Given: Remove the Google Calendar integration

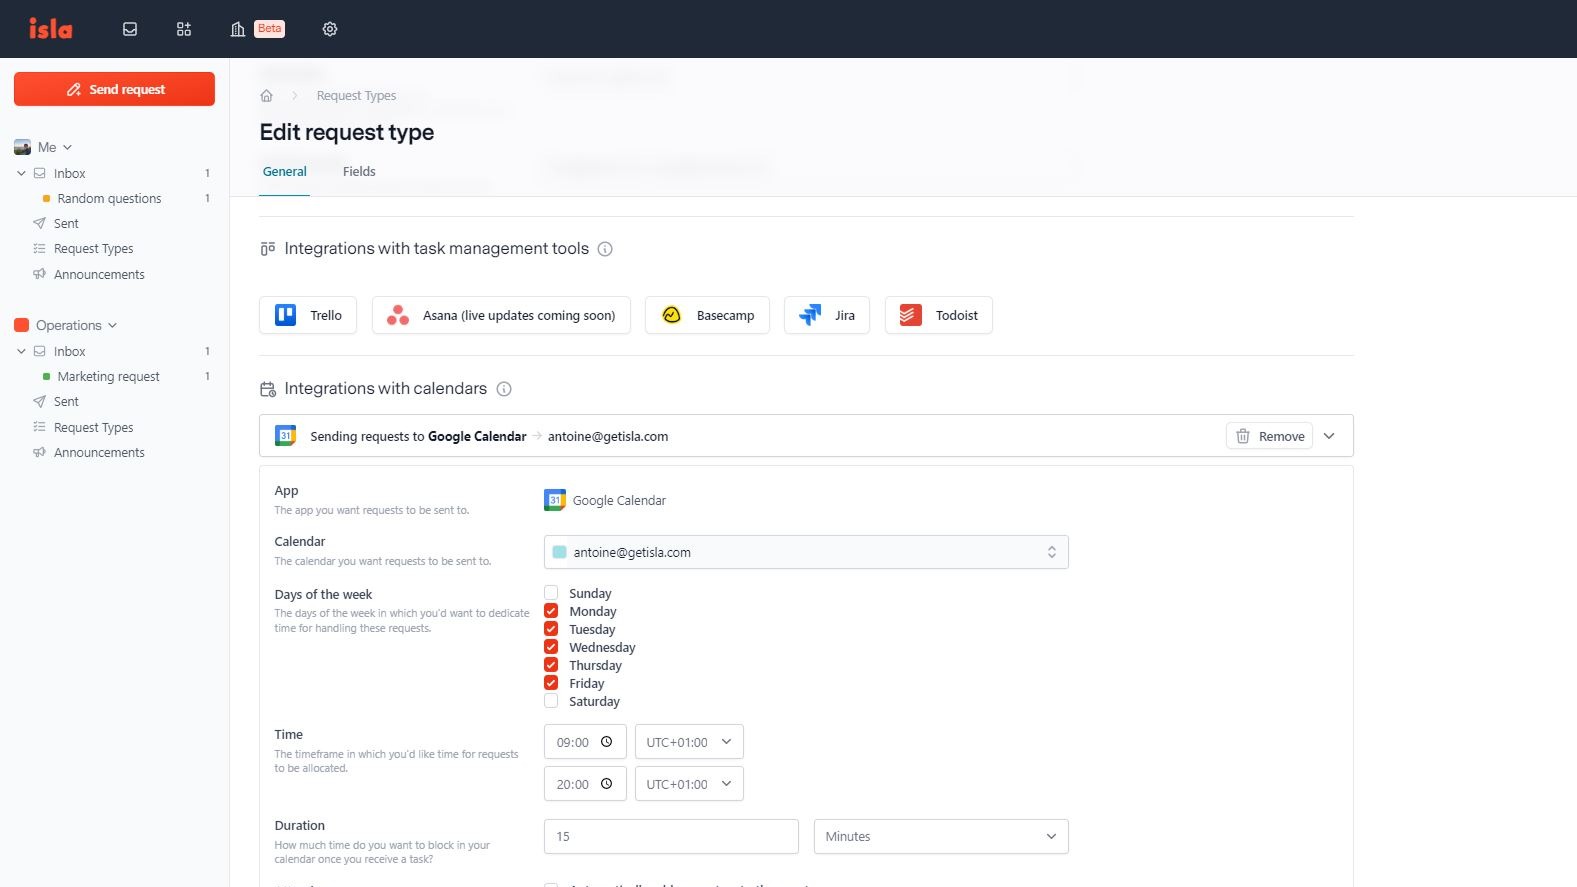Looking at the screenshot, I should point(1269,436).
